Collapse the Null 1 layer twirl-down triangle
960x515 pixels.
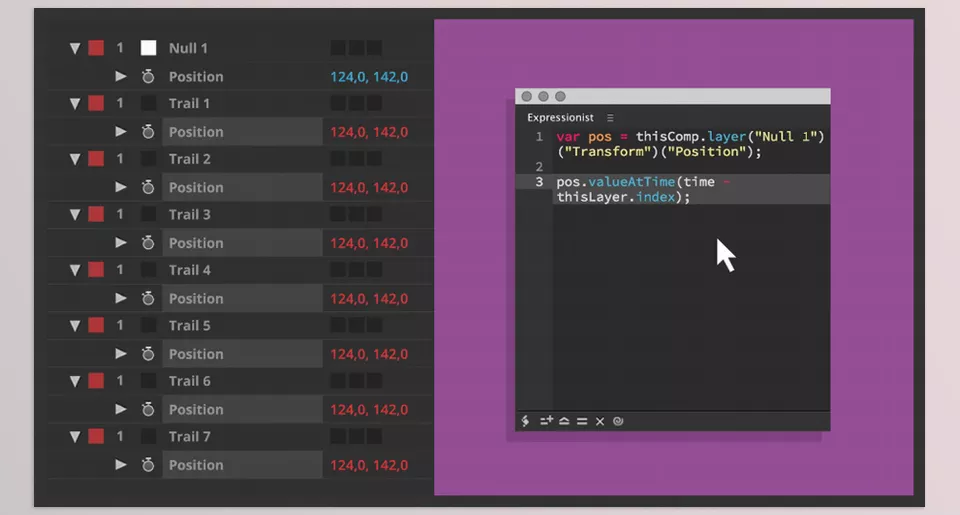[75, 48]
